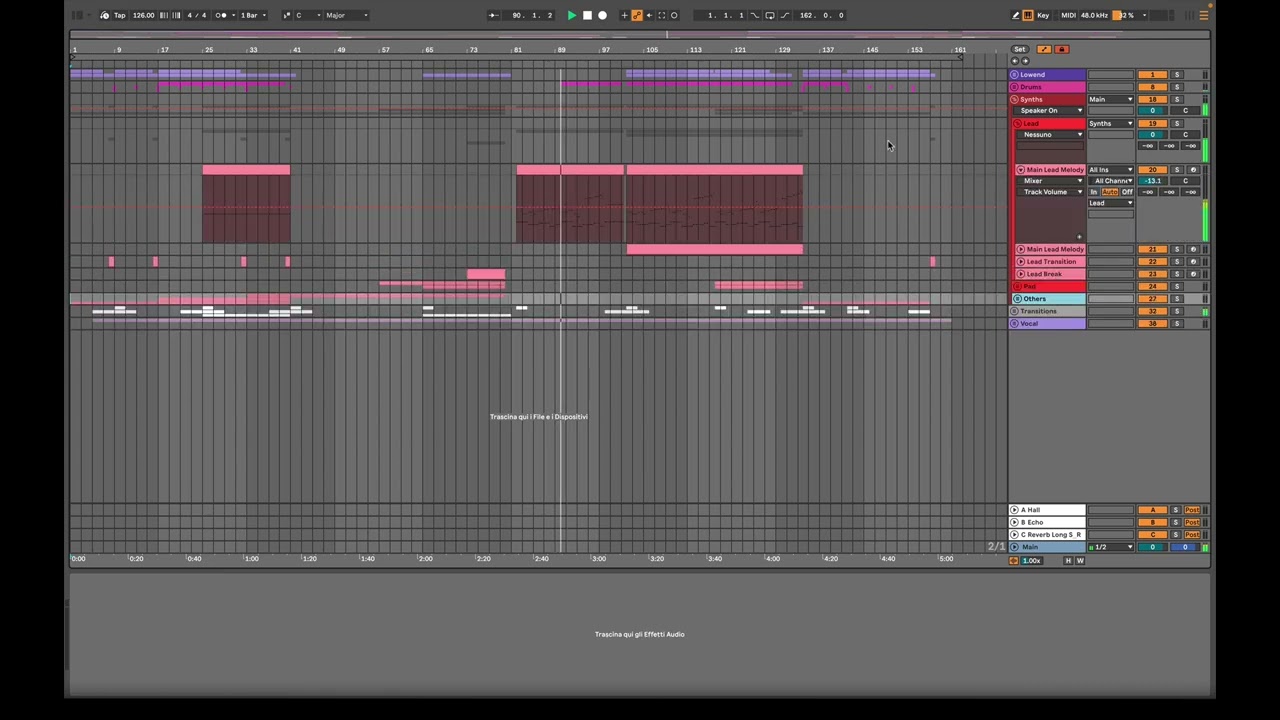Click the MIDI map mode button

[x=1068, y=15]
